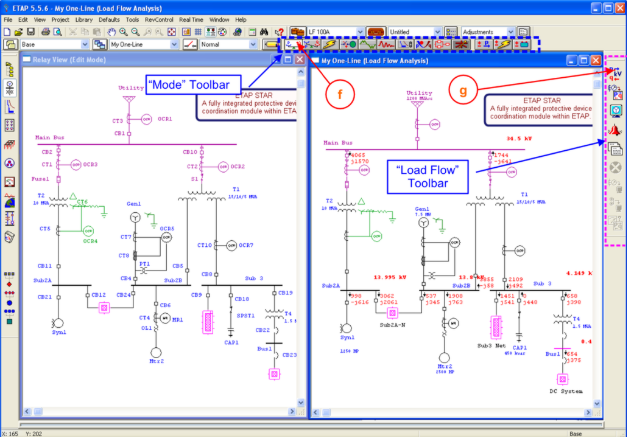This screenshot has width=627, height=437.
Task: Open Load Flow Report Manager icon
Action: click(x=616, y=149)
